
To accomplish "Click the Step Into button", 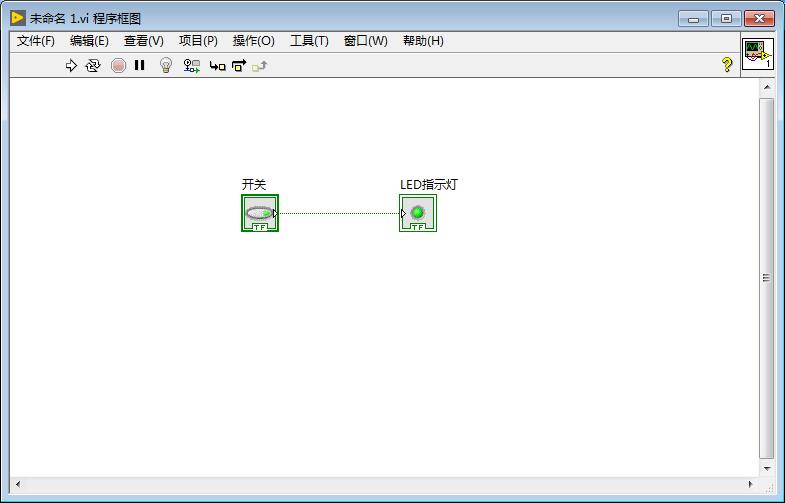I will 217,66.
